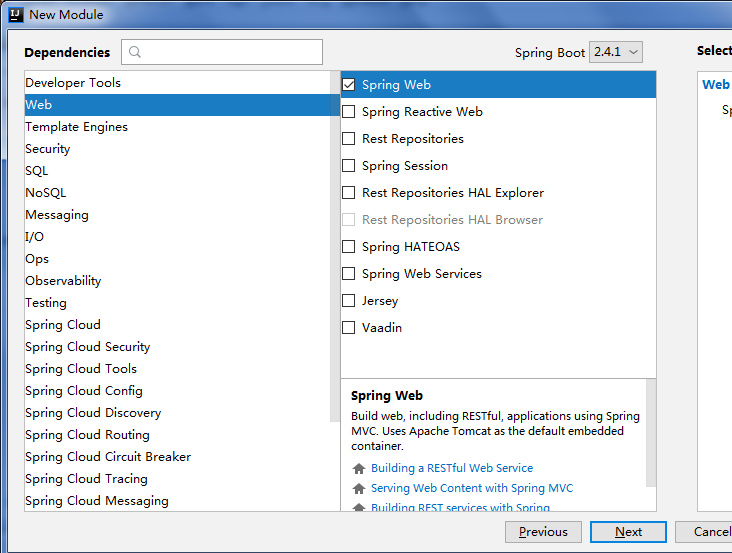The height and width of the screenshot is (553, 732).
Task: Click the IntelliJ IDEA logo in title bar
Action: tap(15, 15)
